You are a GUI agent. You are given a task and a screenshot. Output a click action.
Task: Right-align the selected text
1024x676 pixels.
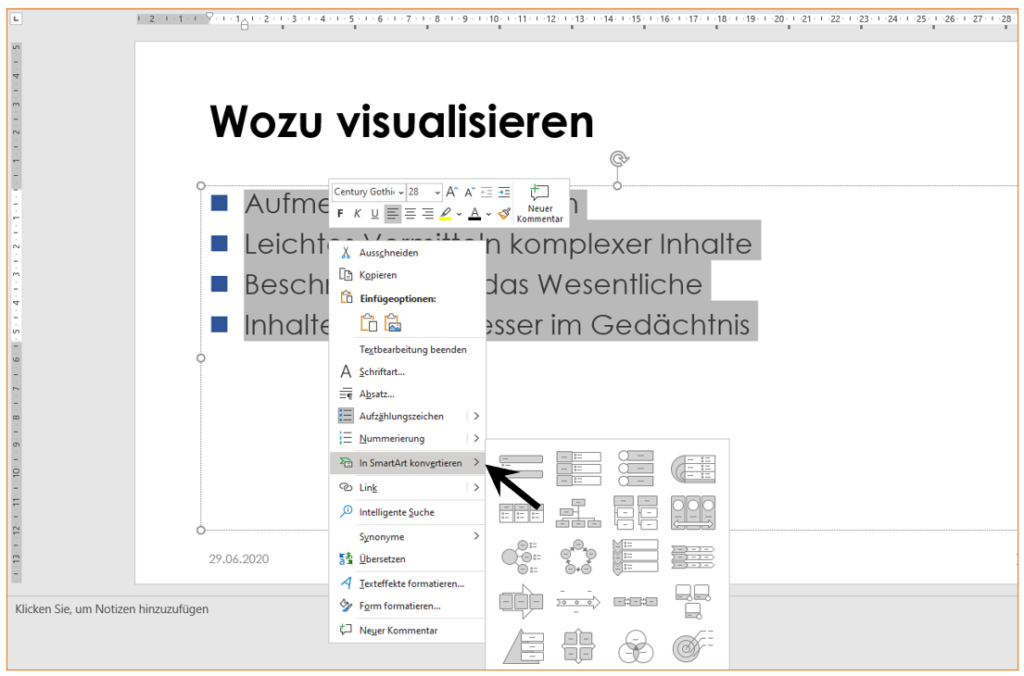pos(428,214)
